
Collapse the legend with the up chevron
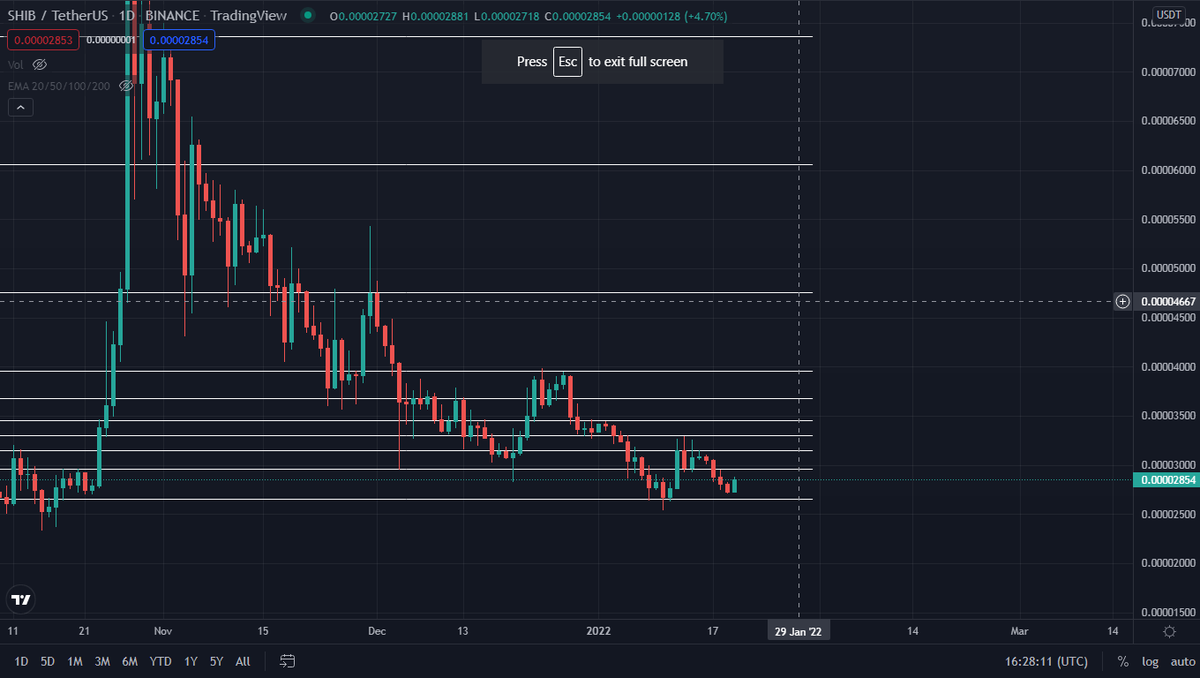tap(20, 106)
